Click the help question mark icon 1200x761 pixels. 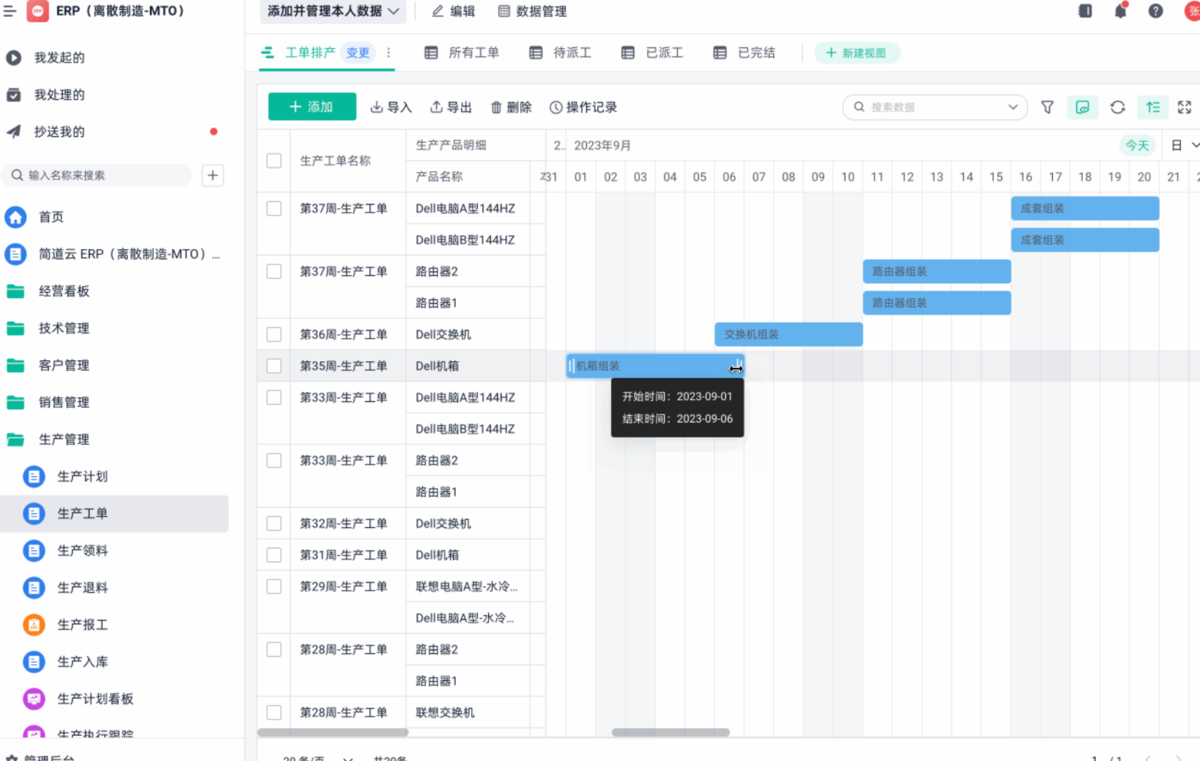pos(1153,11)
